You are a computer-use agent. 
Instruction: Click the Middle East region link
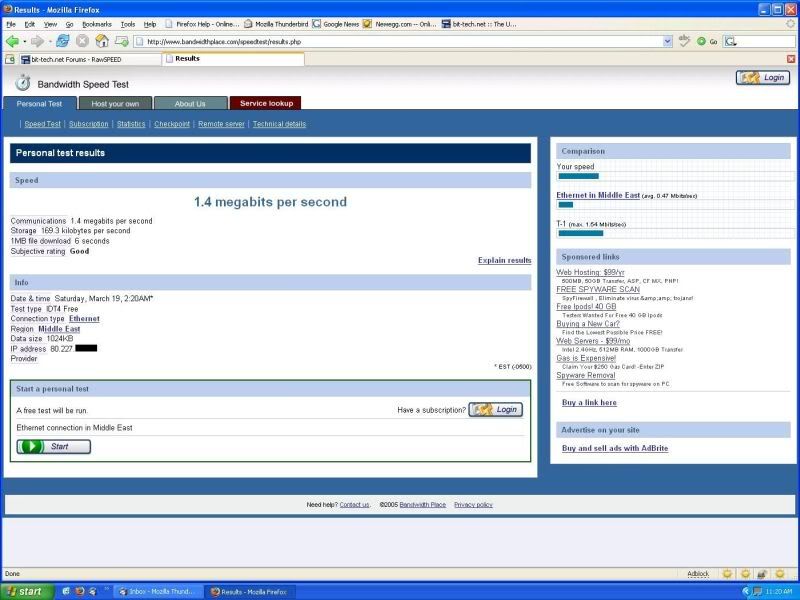click(x=59, y=329)
